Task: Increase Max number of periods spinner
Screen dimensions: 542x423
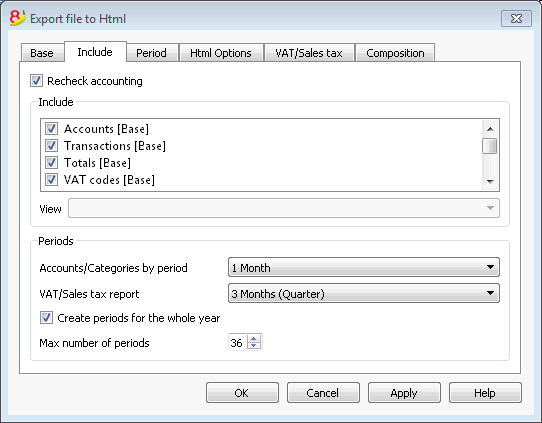Action: 254,339
